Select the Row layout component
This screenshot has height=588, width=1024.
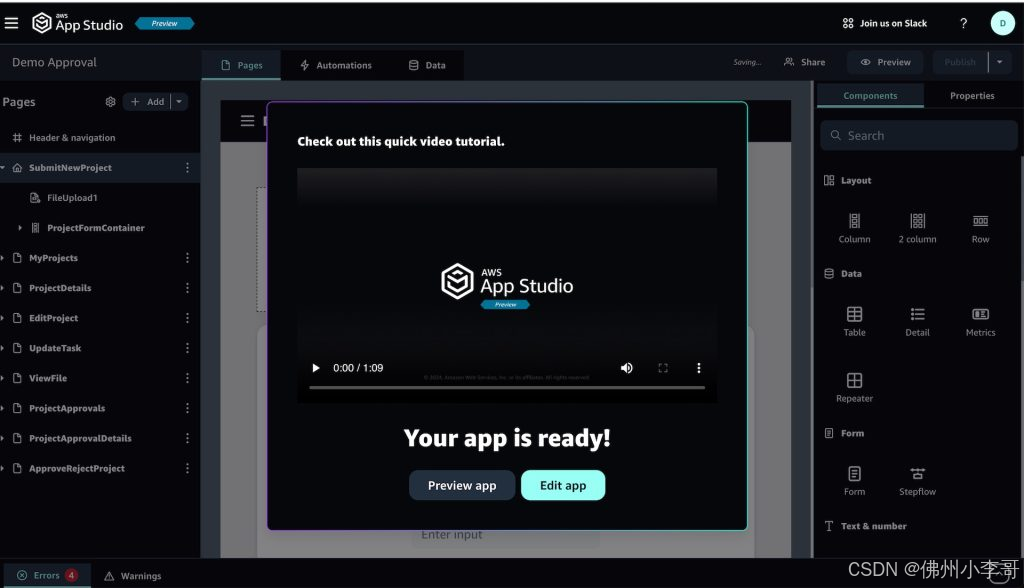[x=980, y=228]
